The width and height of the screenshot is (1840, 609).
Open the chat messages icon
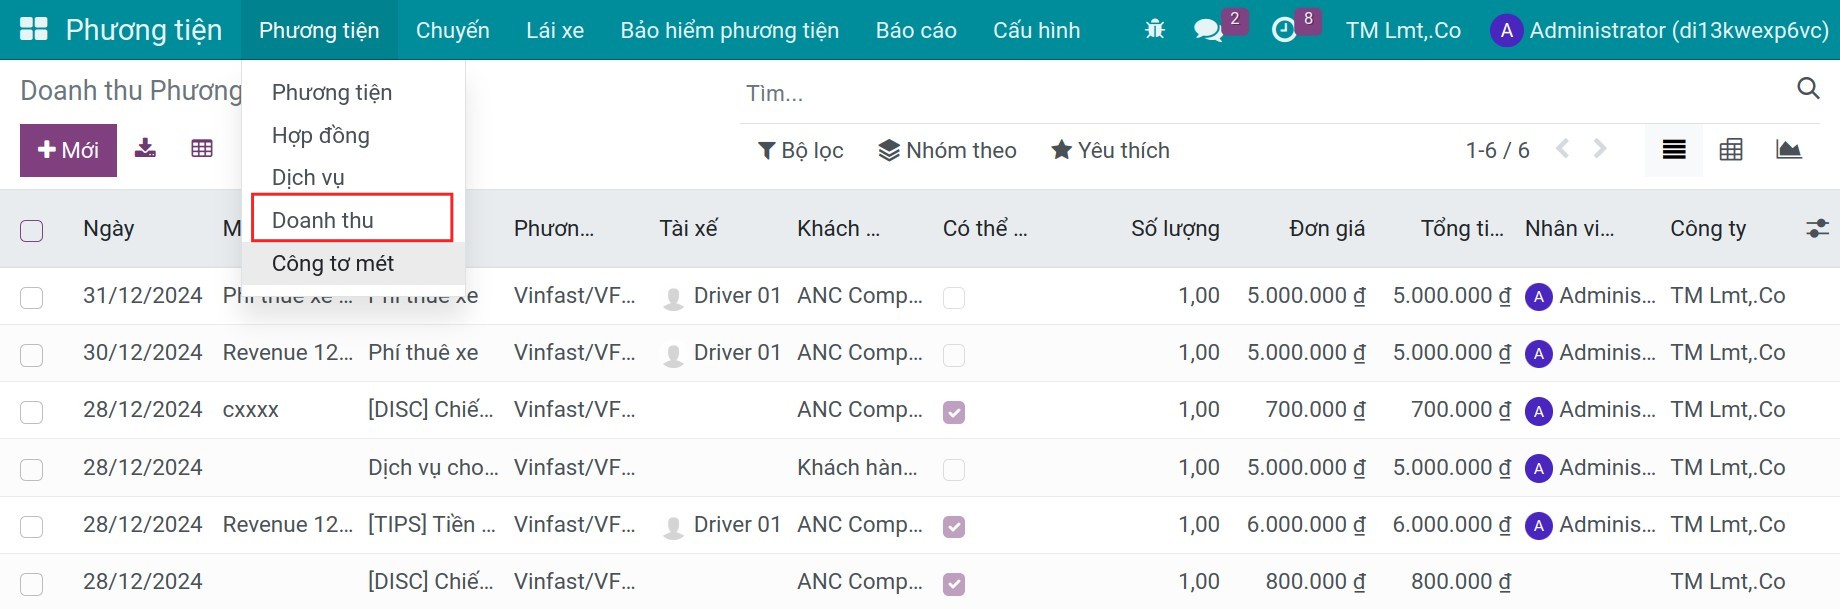(x=1209, y=31)
